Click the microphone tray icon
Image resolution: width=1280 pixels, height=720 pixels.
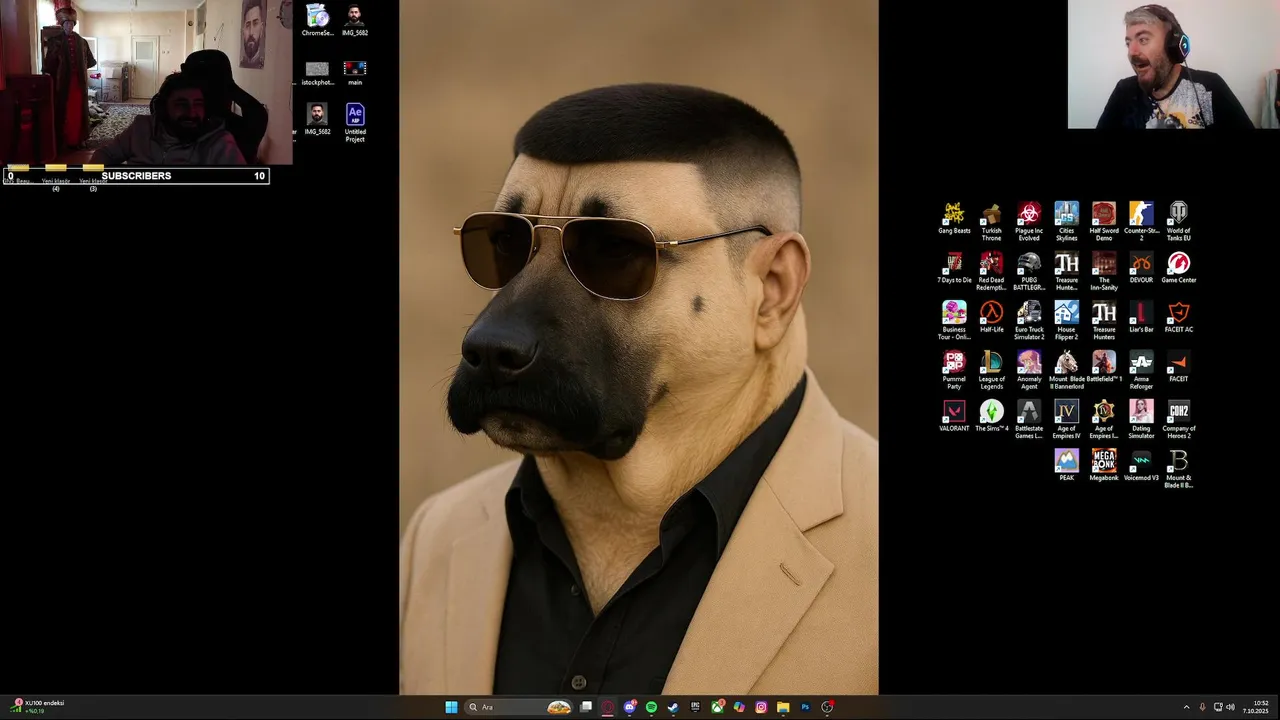coord(1202,707)
